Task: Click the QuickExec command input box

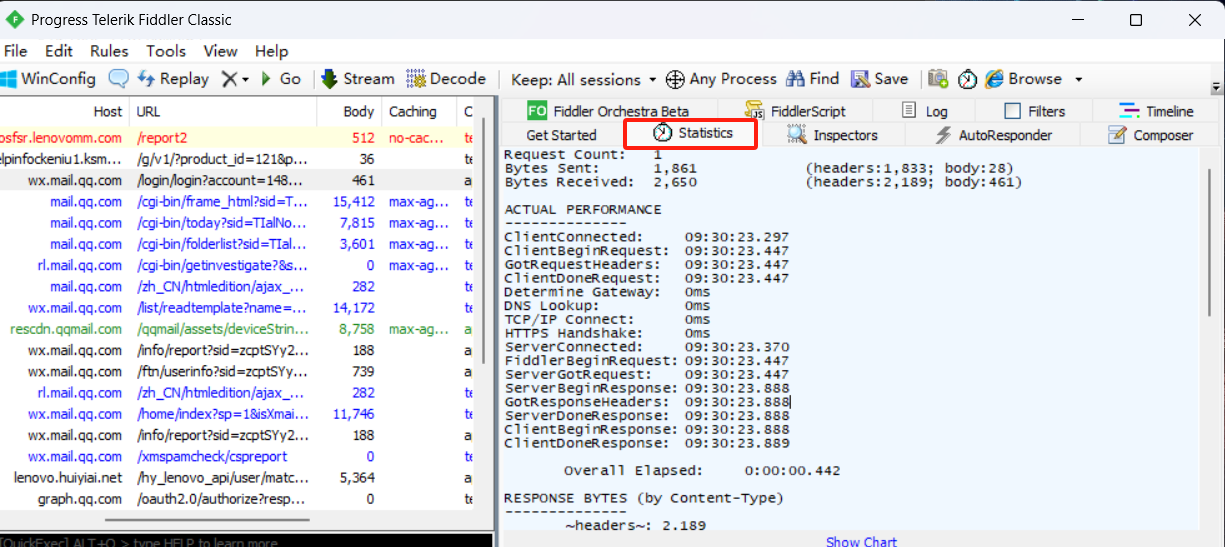Action: coord(246,541)
